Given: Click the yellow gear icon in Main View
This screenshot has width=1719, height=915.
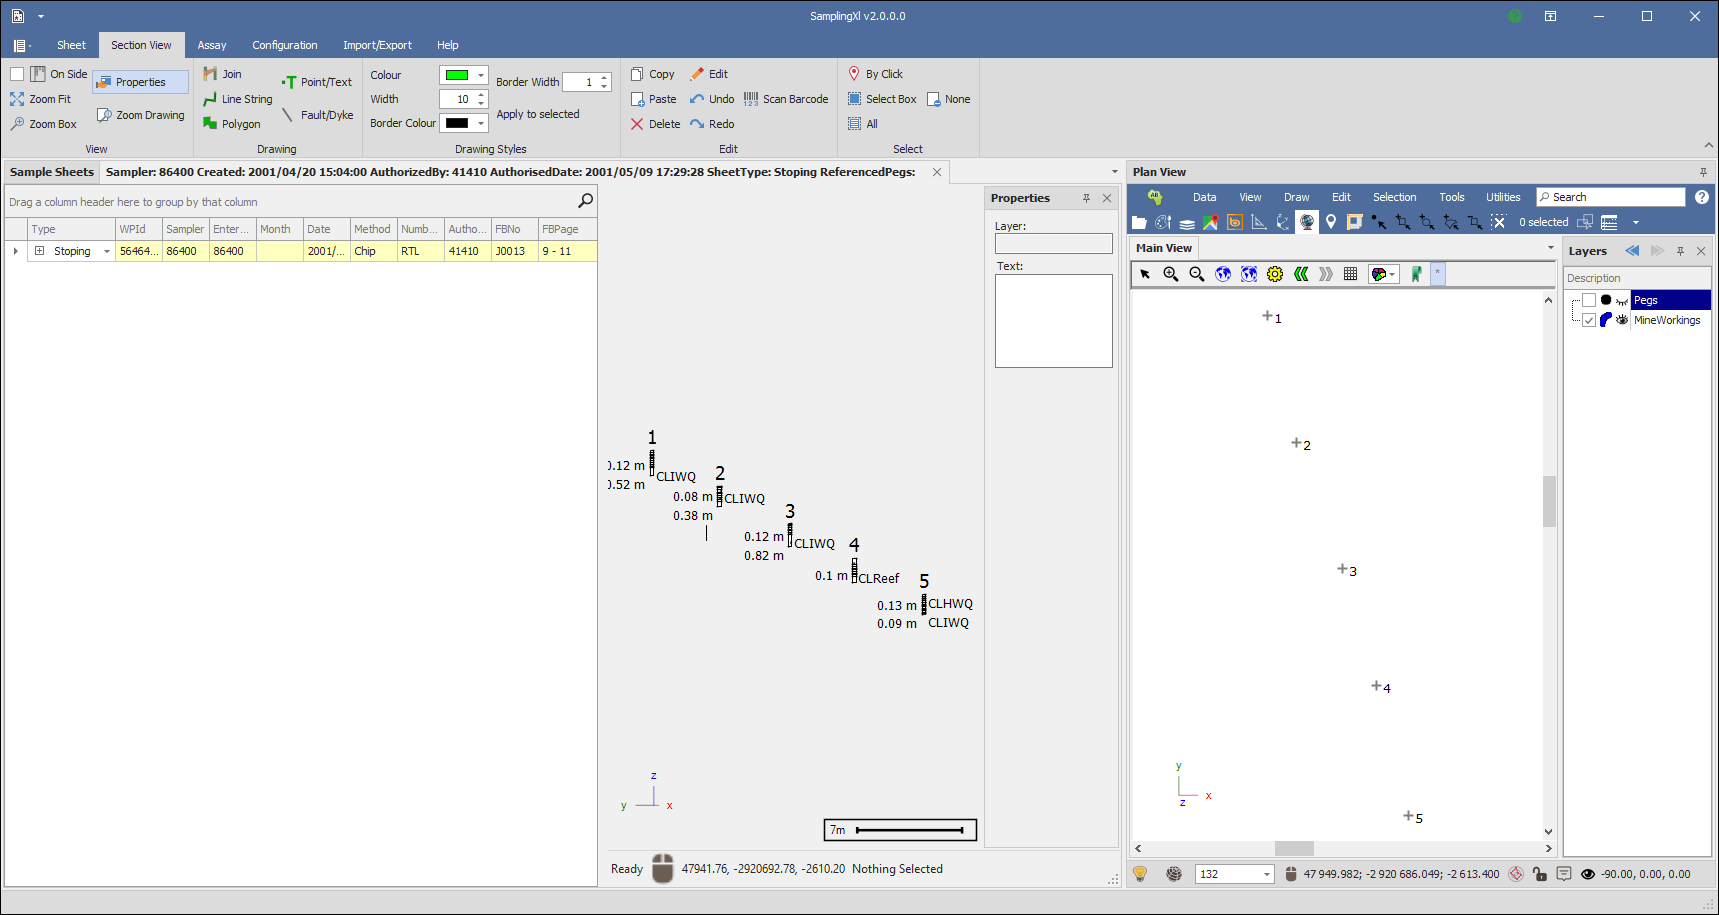Looking at the screenshot, I should (x=1274, y=274).
